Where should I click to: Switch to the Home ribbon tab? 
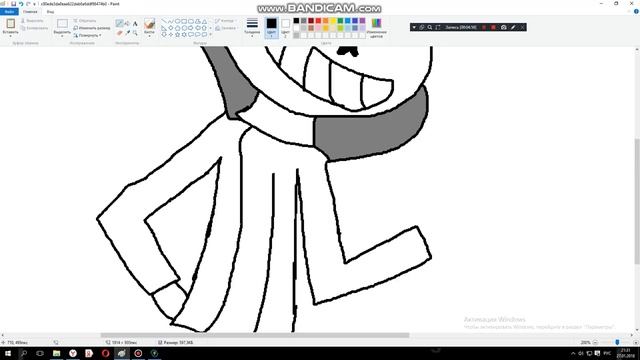pyautogui.click(x=30, y=12)
